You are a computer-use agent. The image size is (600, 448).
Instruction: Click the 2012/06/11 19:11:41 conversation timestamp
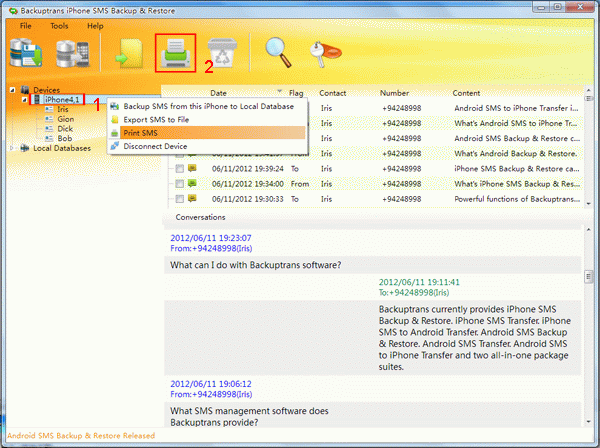coord(419,282)
